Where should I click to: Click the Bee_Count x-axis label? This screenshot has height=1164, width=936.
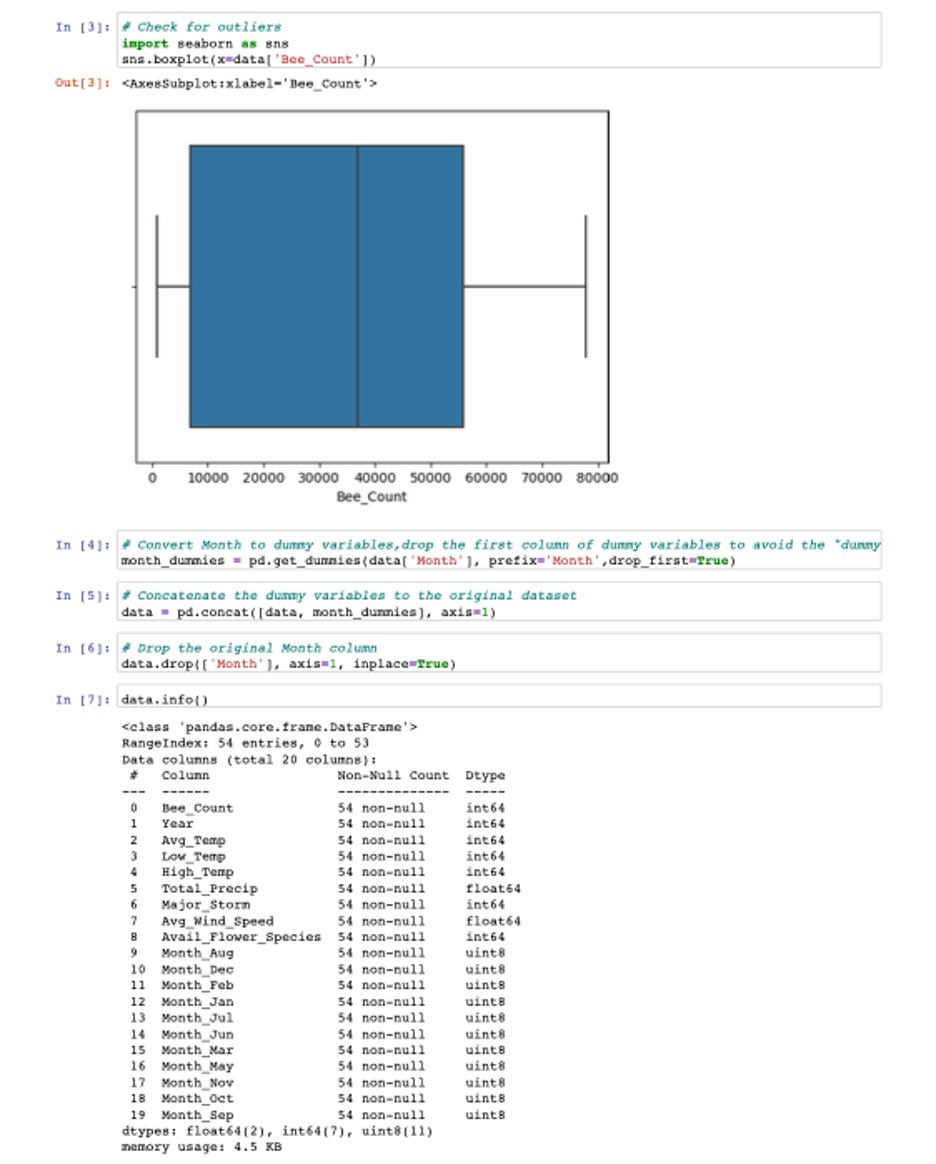[x=371, y=497]
